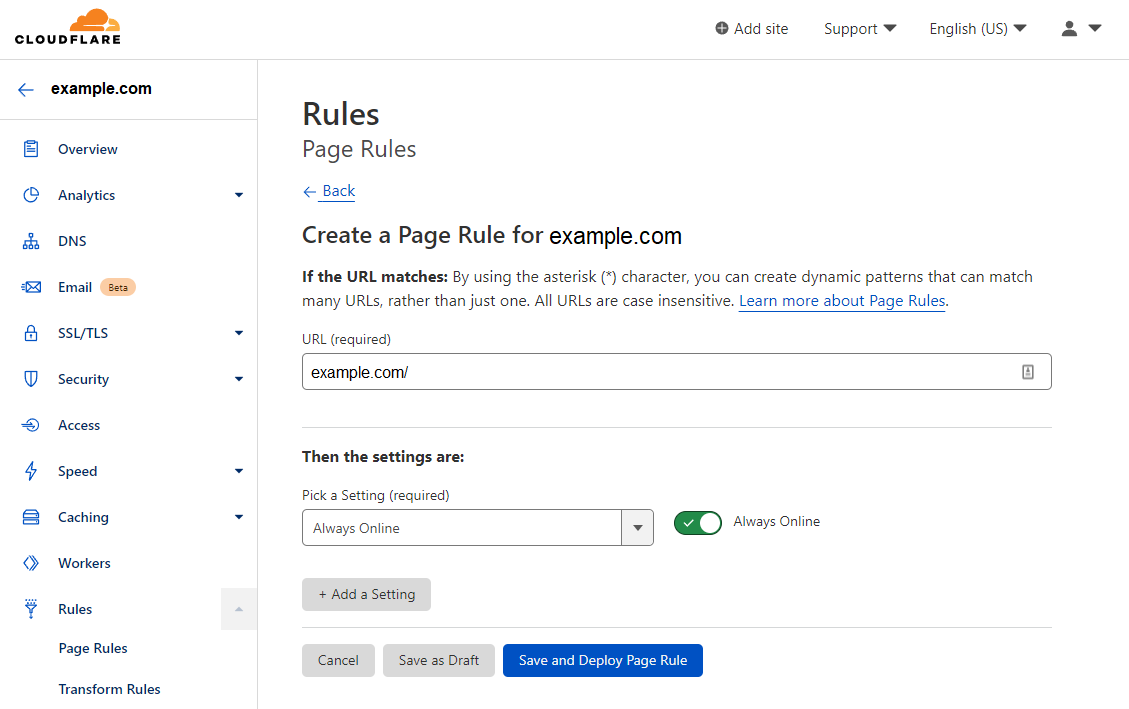The height and width of the screenshot is (709, 1129).
Task: Click the Workers icon in the sidebar
Action: pyautogui.click(x=30, y=562)
